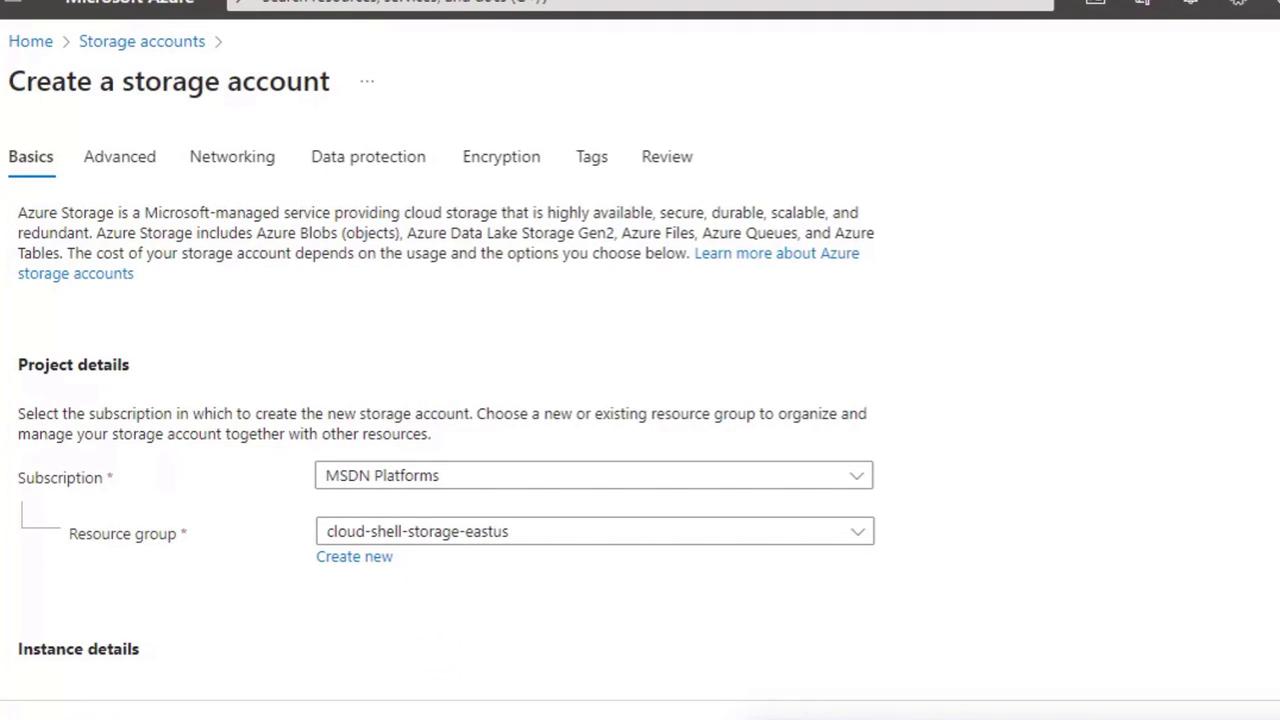Screen dimensions: 1280x720
Task: Open the portal settings gear icon
Action: [1238, 3]
